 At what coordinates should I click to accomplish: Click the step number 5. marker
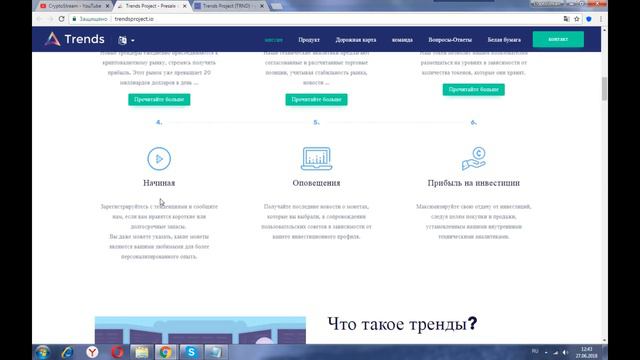[316, 122]
